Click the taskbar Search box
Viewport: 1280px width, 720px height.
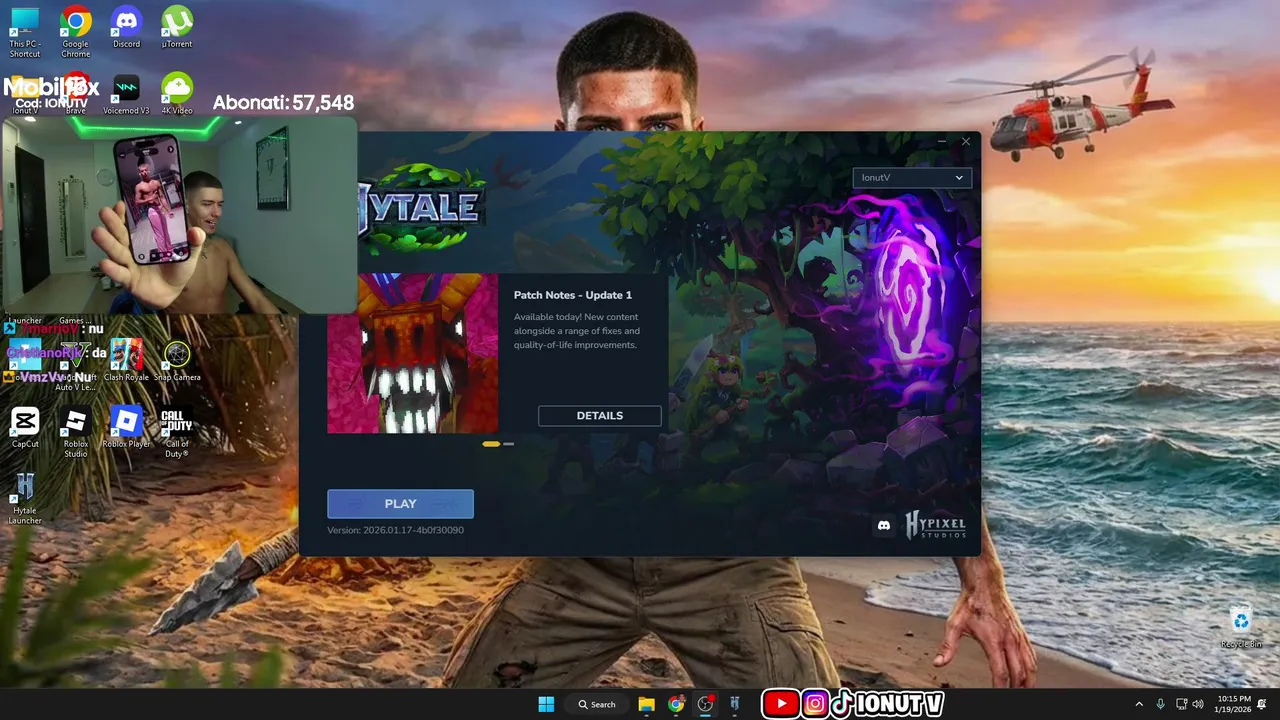597,704
